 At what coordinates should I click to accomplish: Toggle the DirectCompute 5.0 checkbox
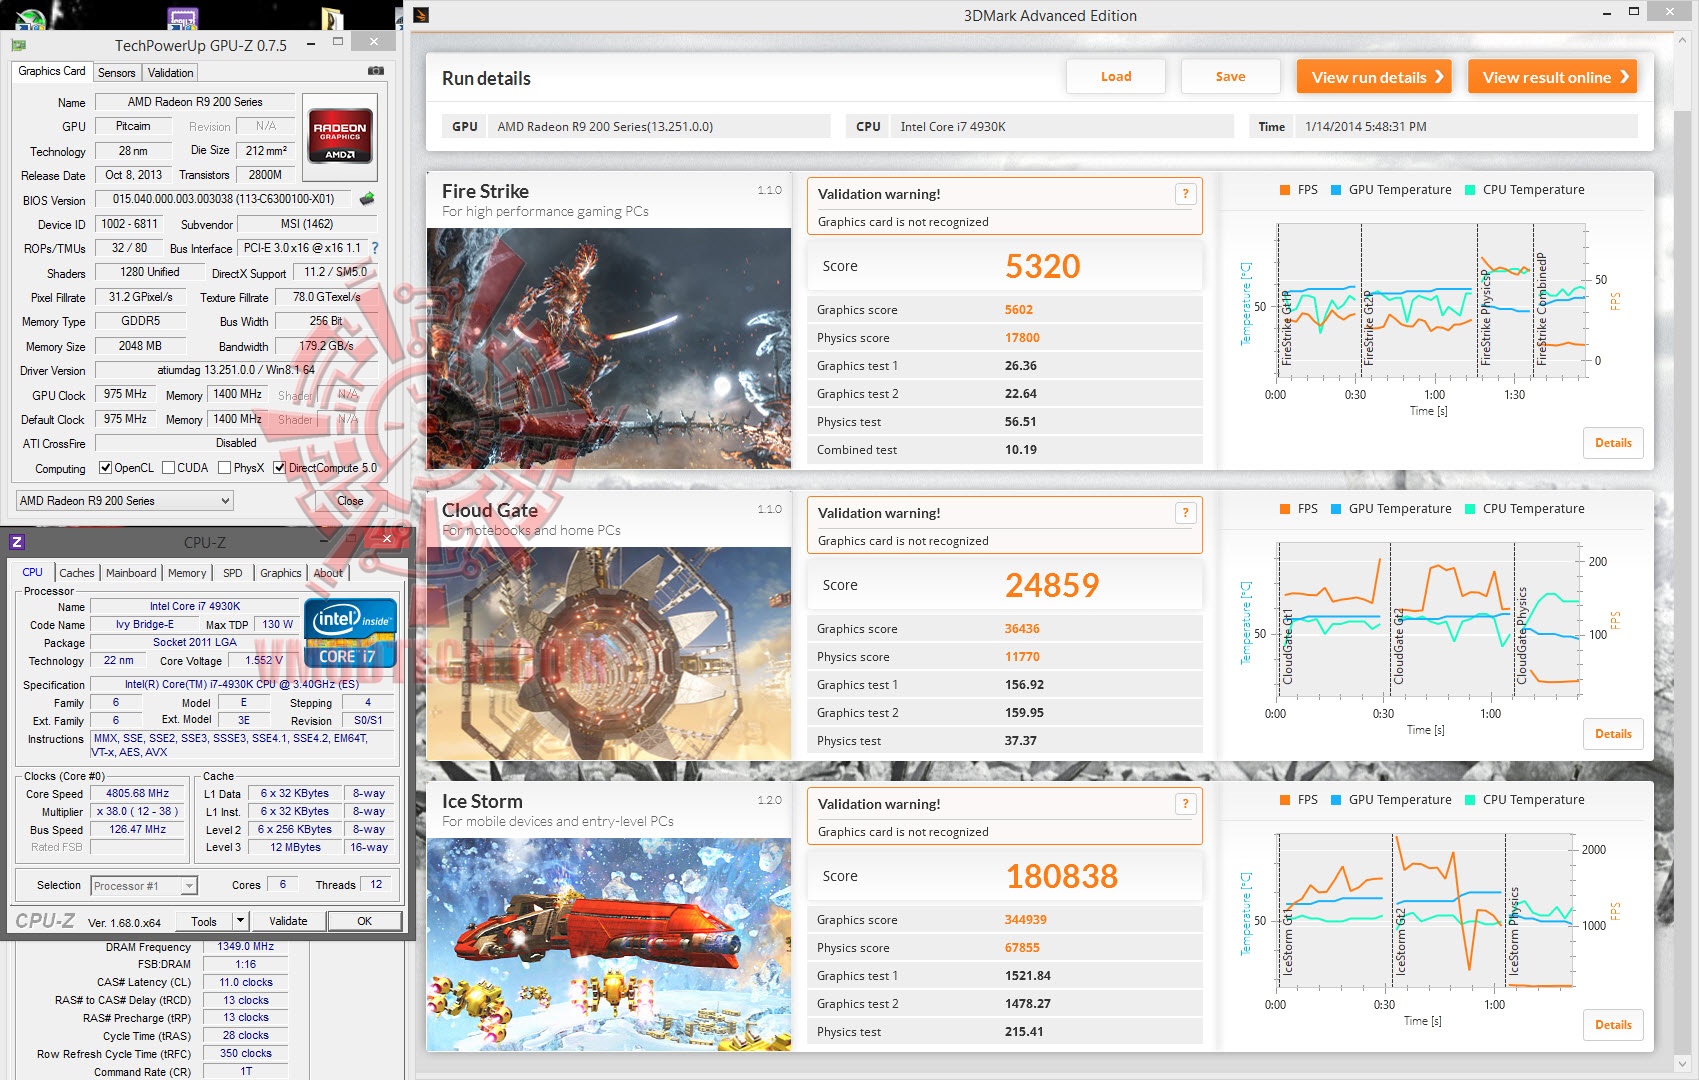280,468
